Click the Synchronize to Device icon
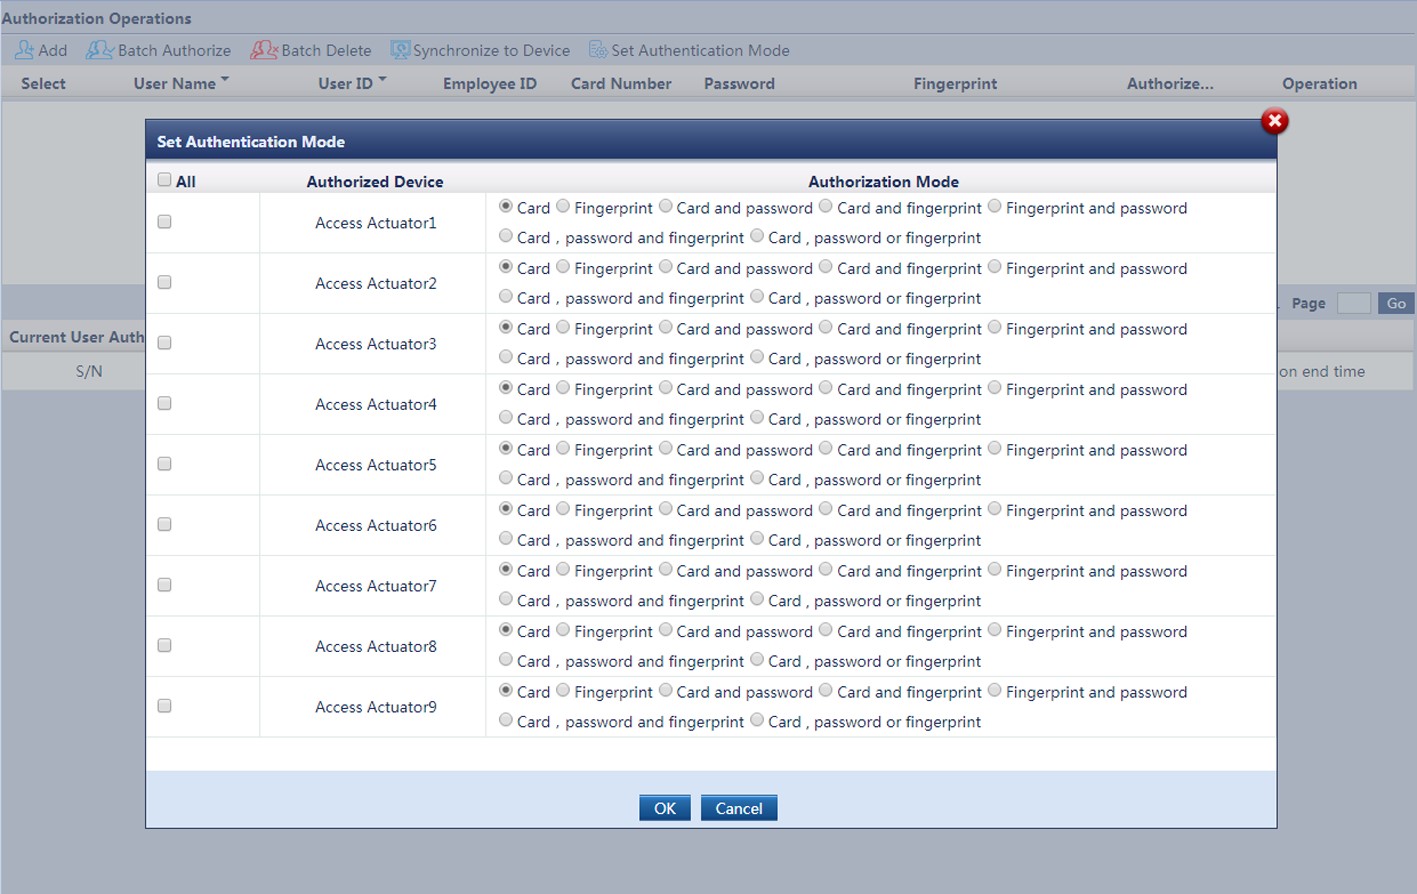 tap(400, 50)
